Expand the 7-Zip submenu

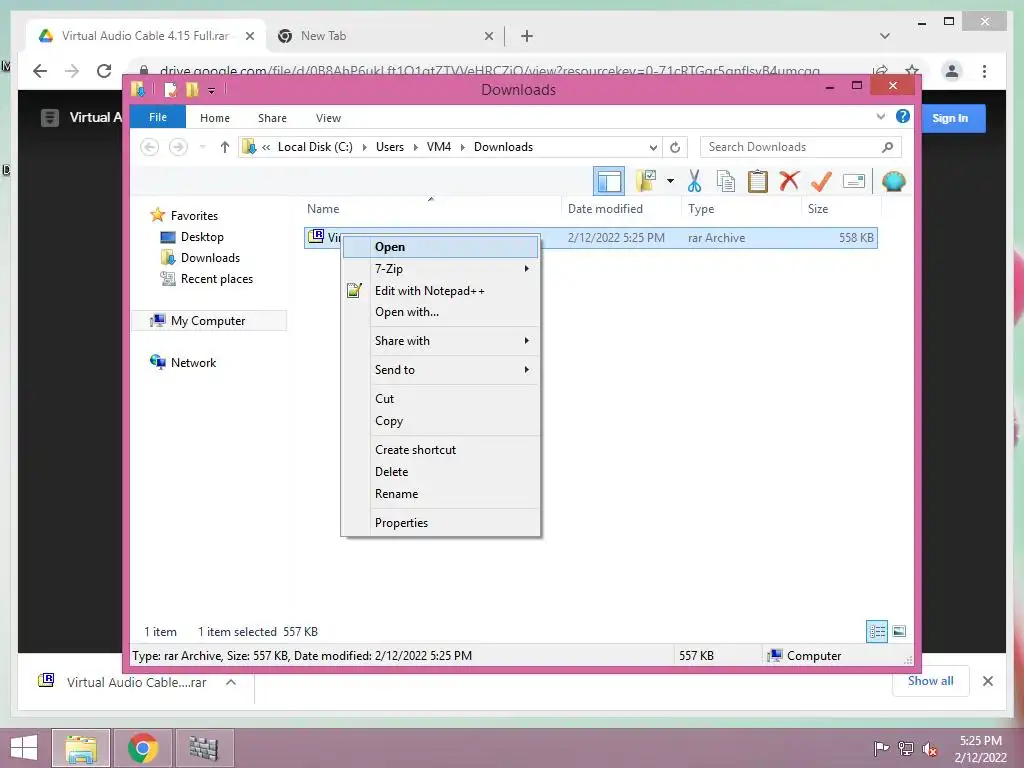[x=441, y=268]
